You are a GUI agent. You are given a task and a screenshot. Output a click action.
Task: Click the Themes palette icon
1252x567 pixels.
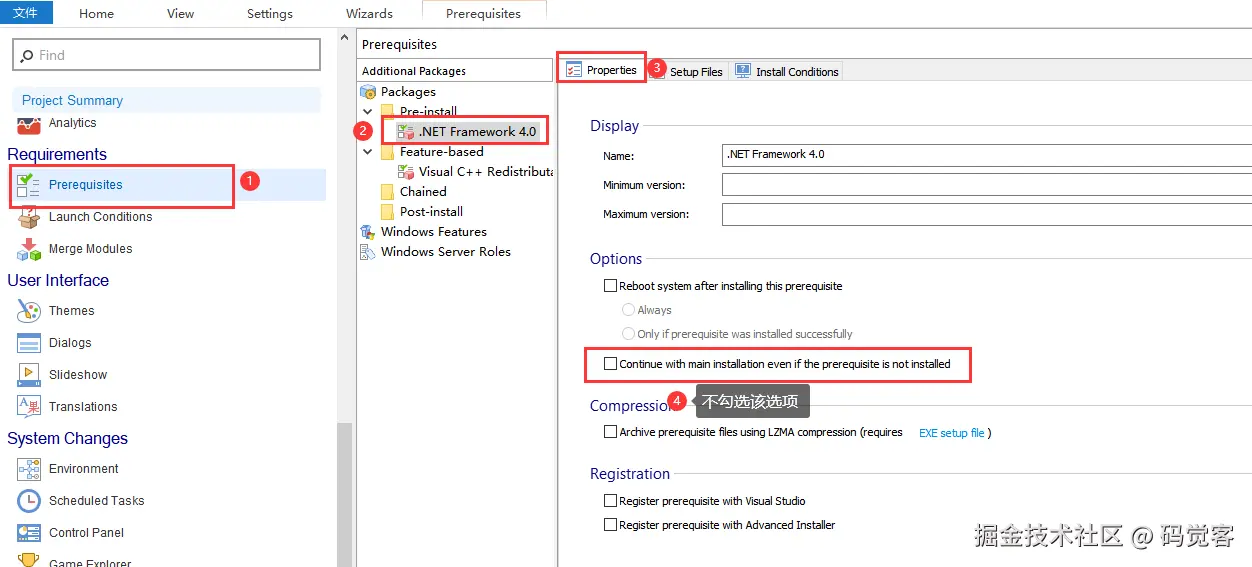pos(29,311)
